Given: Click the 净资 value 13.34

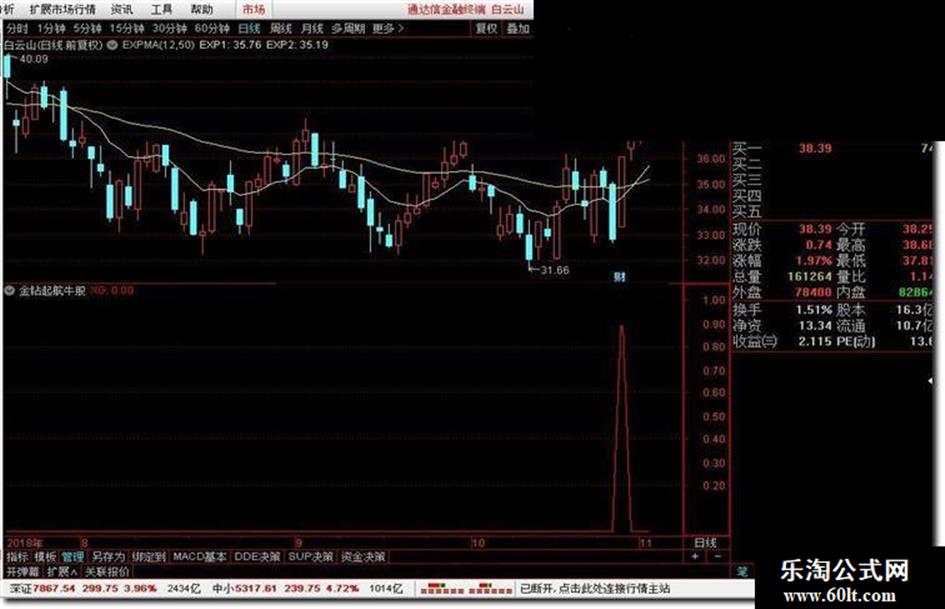Looking at the screenshot, I should 815,326.
